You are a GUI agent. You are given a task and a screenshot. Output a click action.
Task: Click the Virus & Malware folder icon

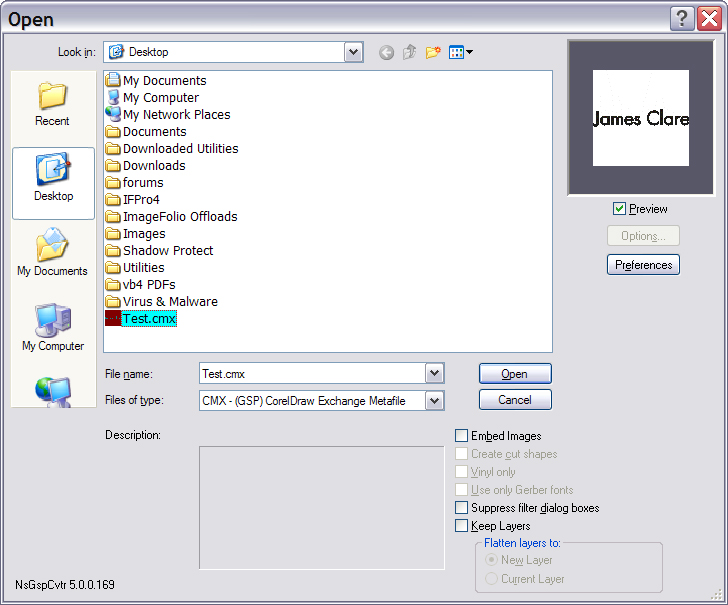tap(113, 301)
